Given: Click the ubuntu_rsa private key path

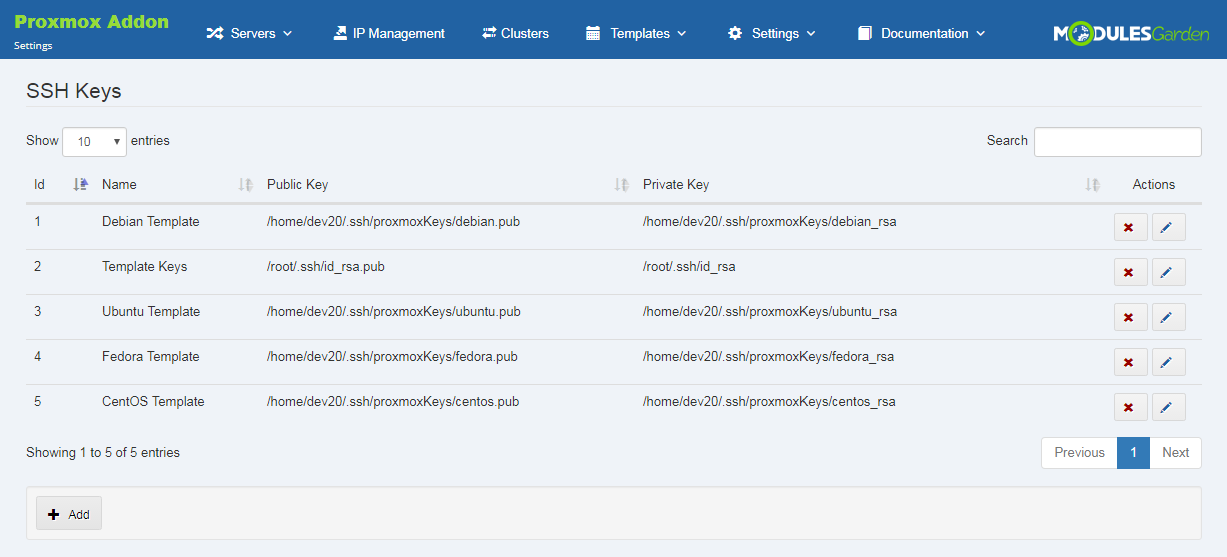Looking at the screenshot, I should 770,311.
